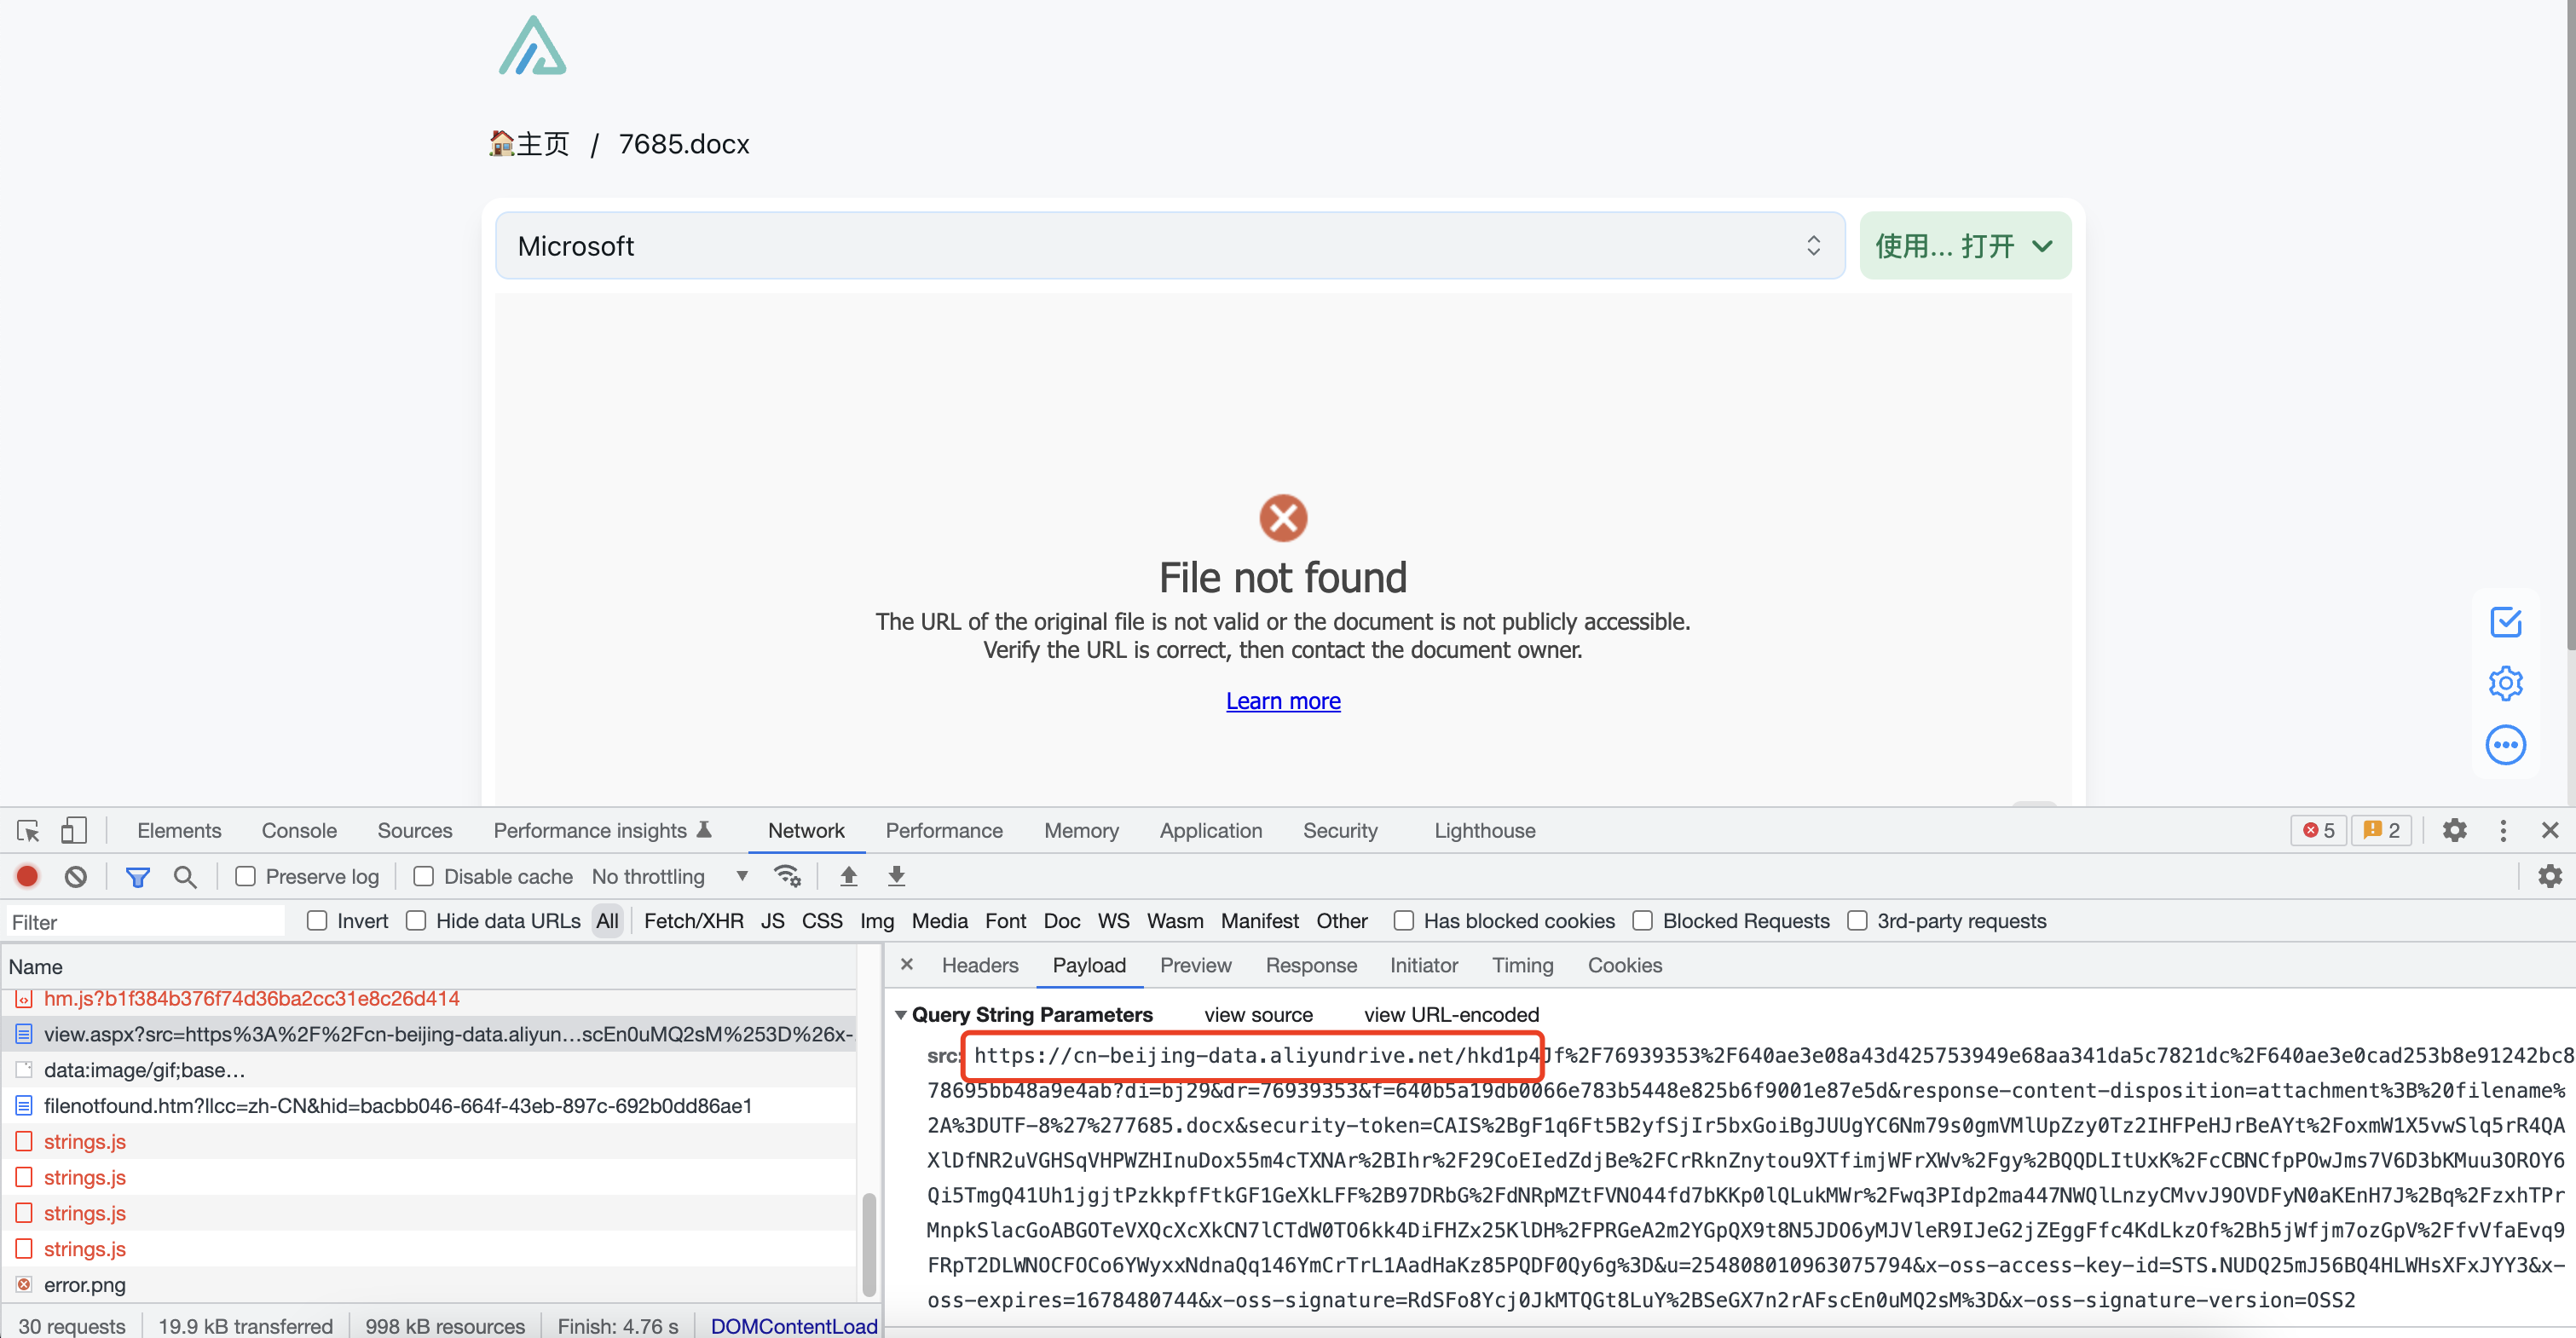Open DevTools three-dot customize menu

tap(2503, 830)
